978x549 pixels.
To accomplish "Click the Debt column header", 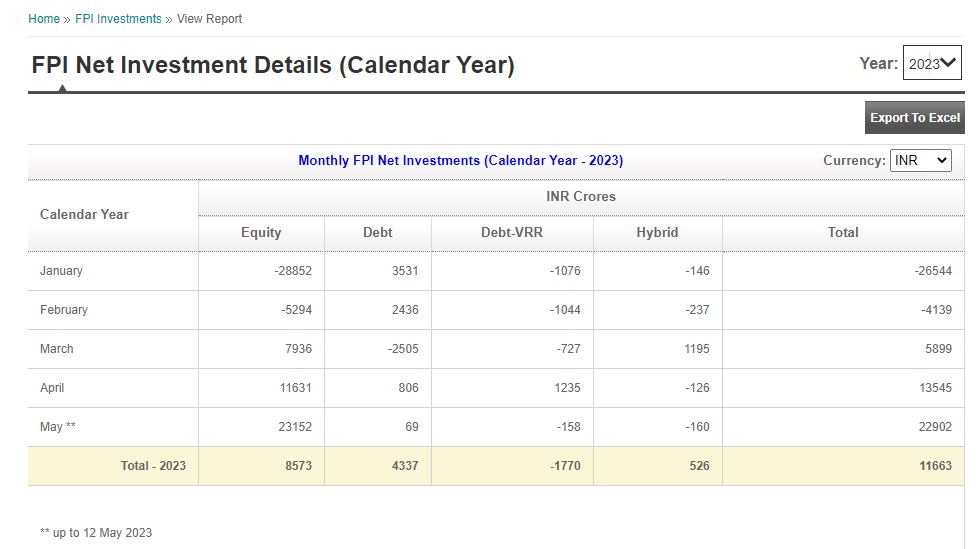I will click(377, 232).
